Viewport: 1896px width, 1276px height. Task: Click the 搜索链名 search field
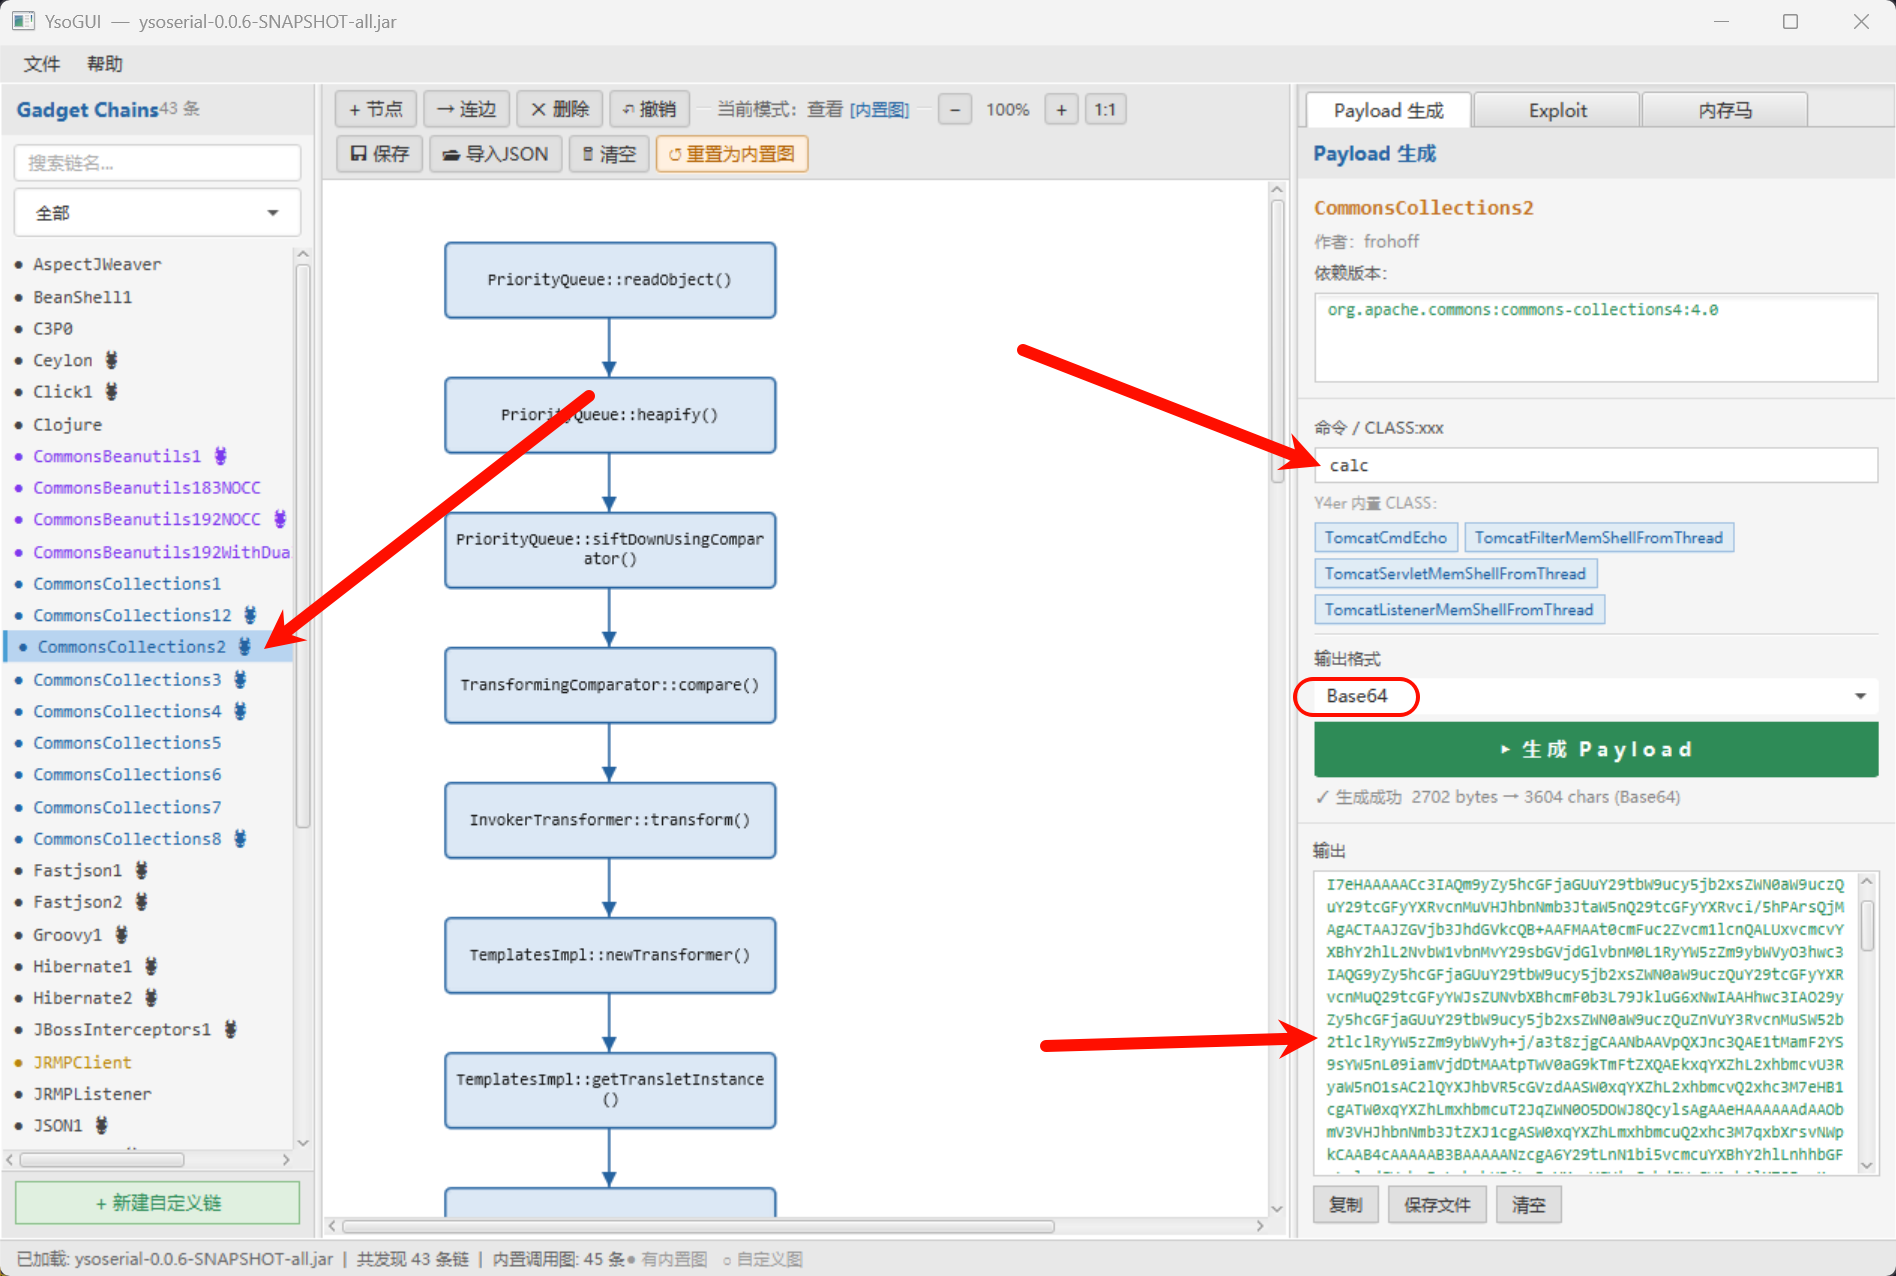pyautogui.click(x=158, y=163)
